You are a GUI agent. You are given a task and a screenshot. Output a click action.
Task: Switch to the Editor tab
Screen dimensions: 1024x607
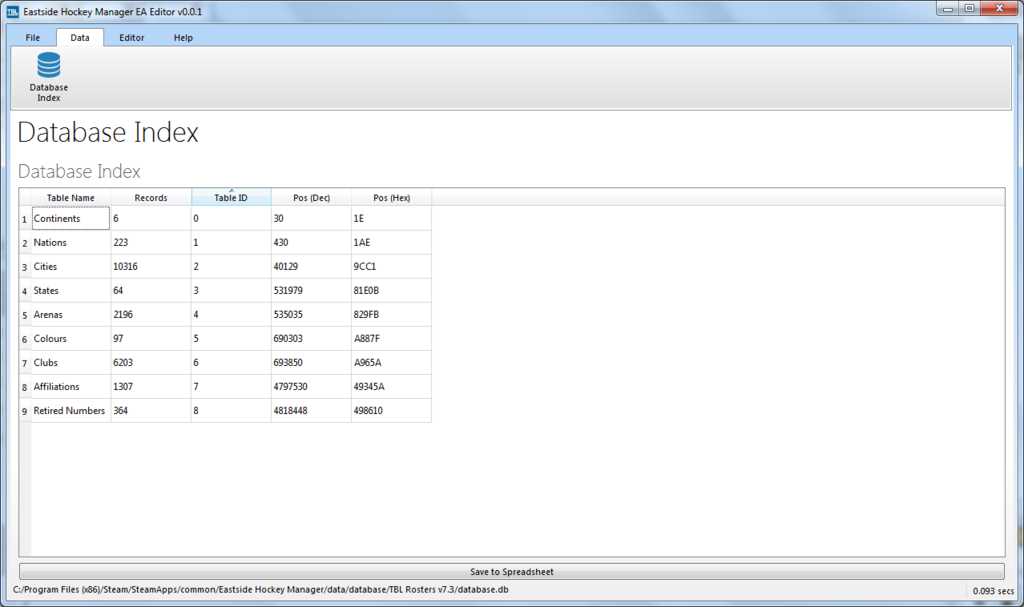(x=131, y=37)
